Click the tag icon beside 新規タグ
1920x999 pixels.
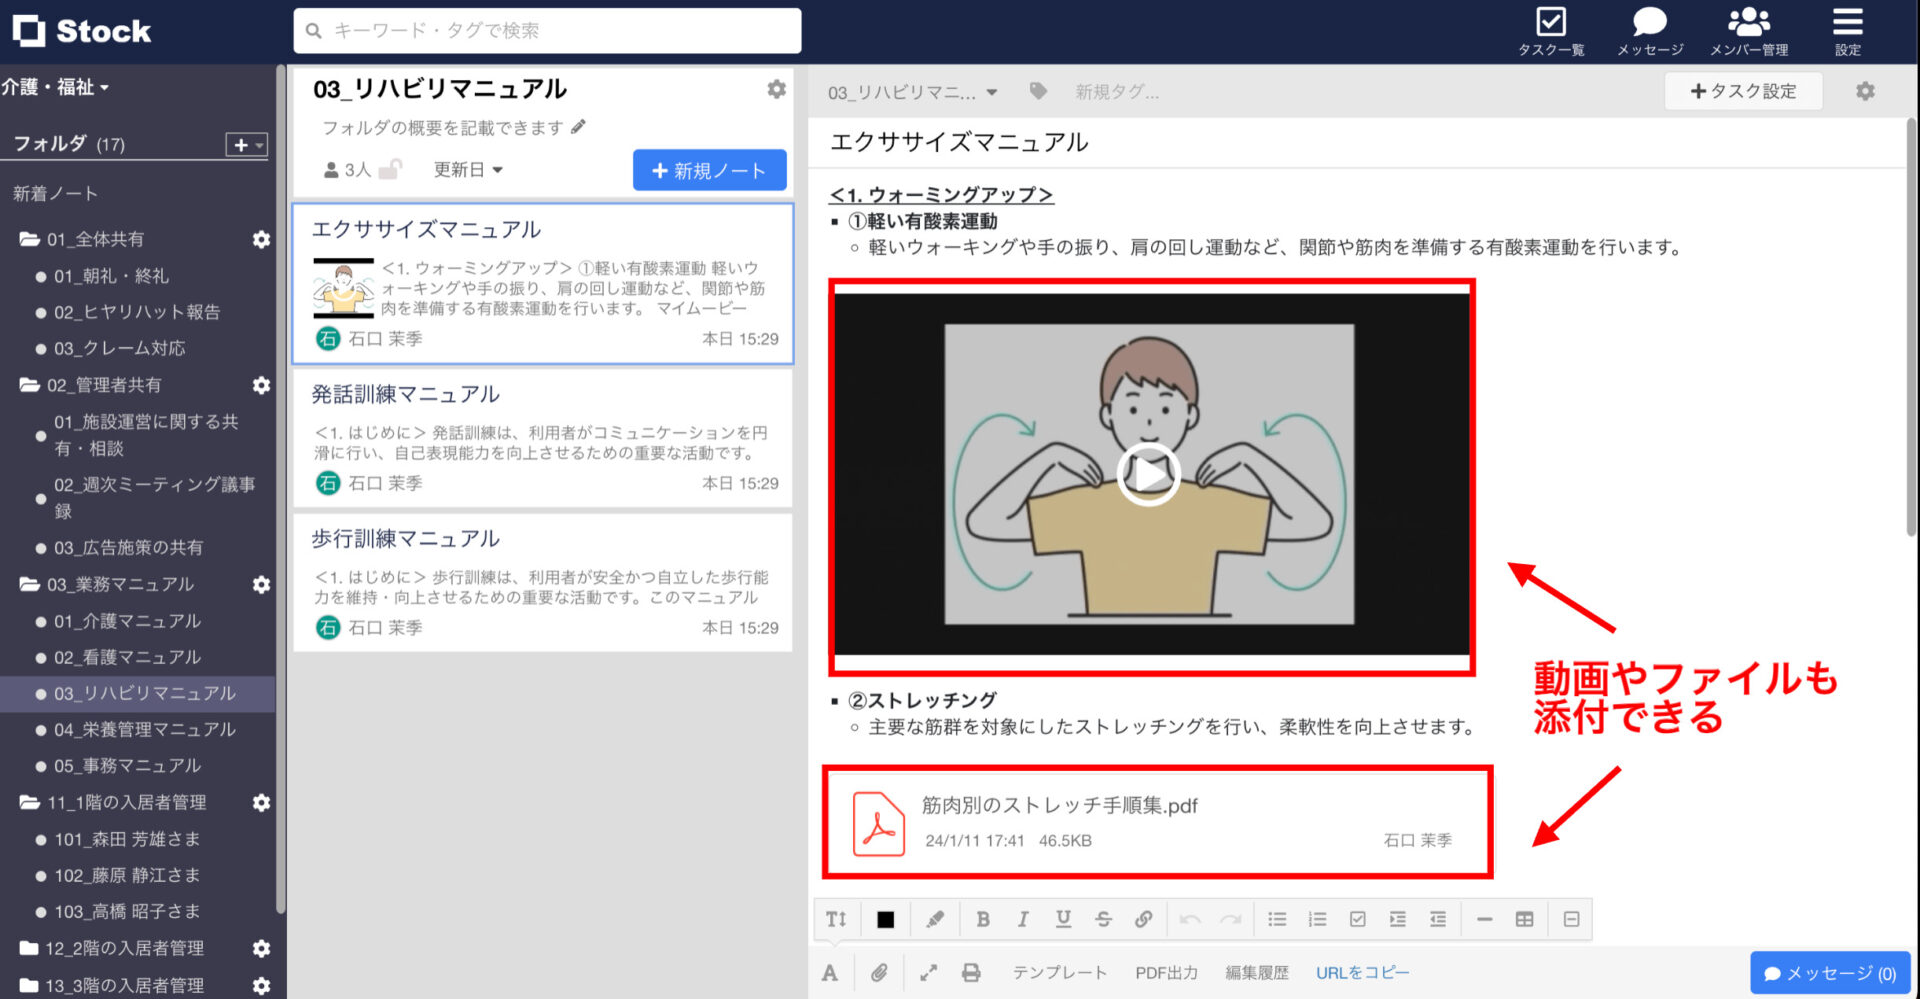(x=1038, y=91)
